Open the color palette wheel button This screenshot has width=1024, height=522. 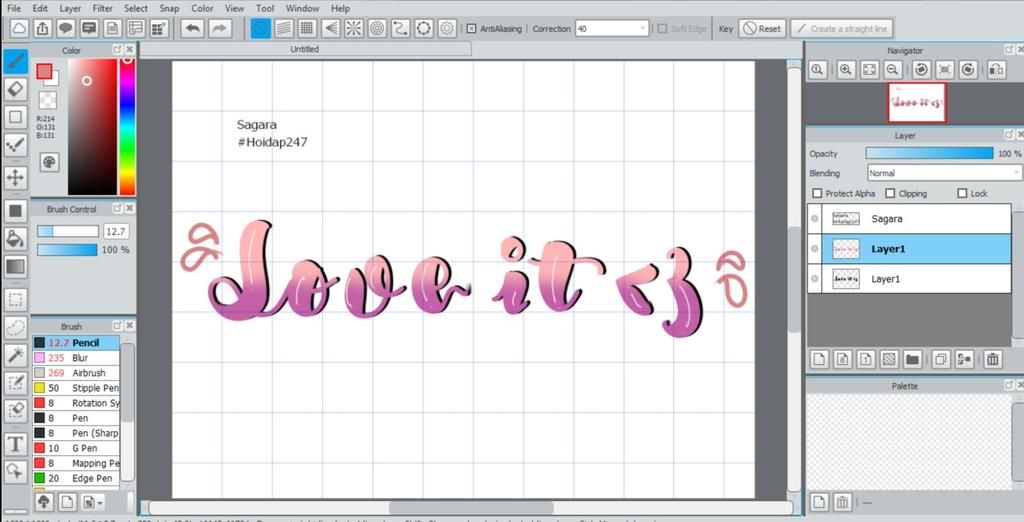(49, 162)
